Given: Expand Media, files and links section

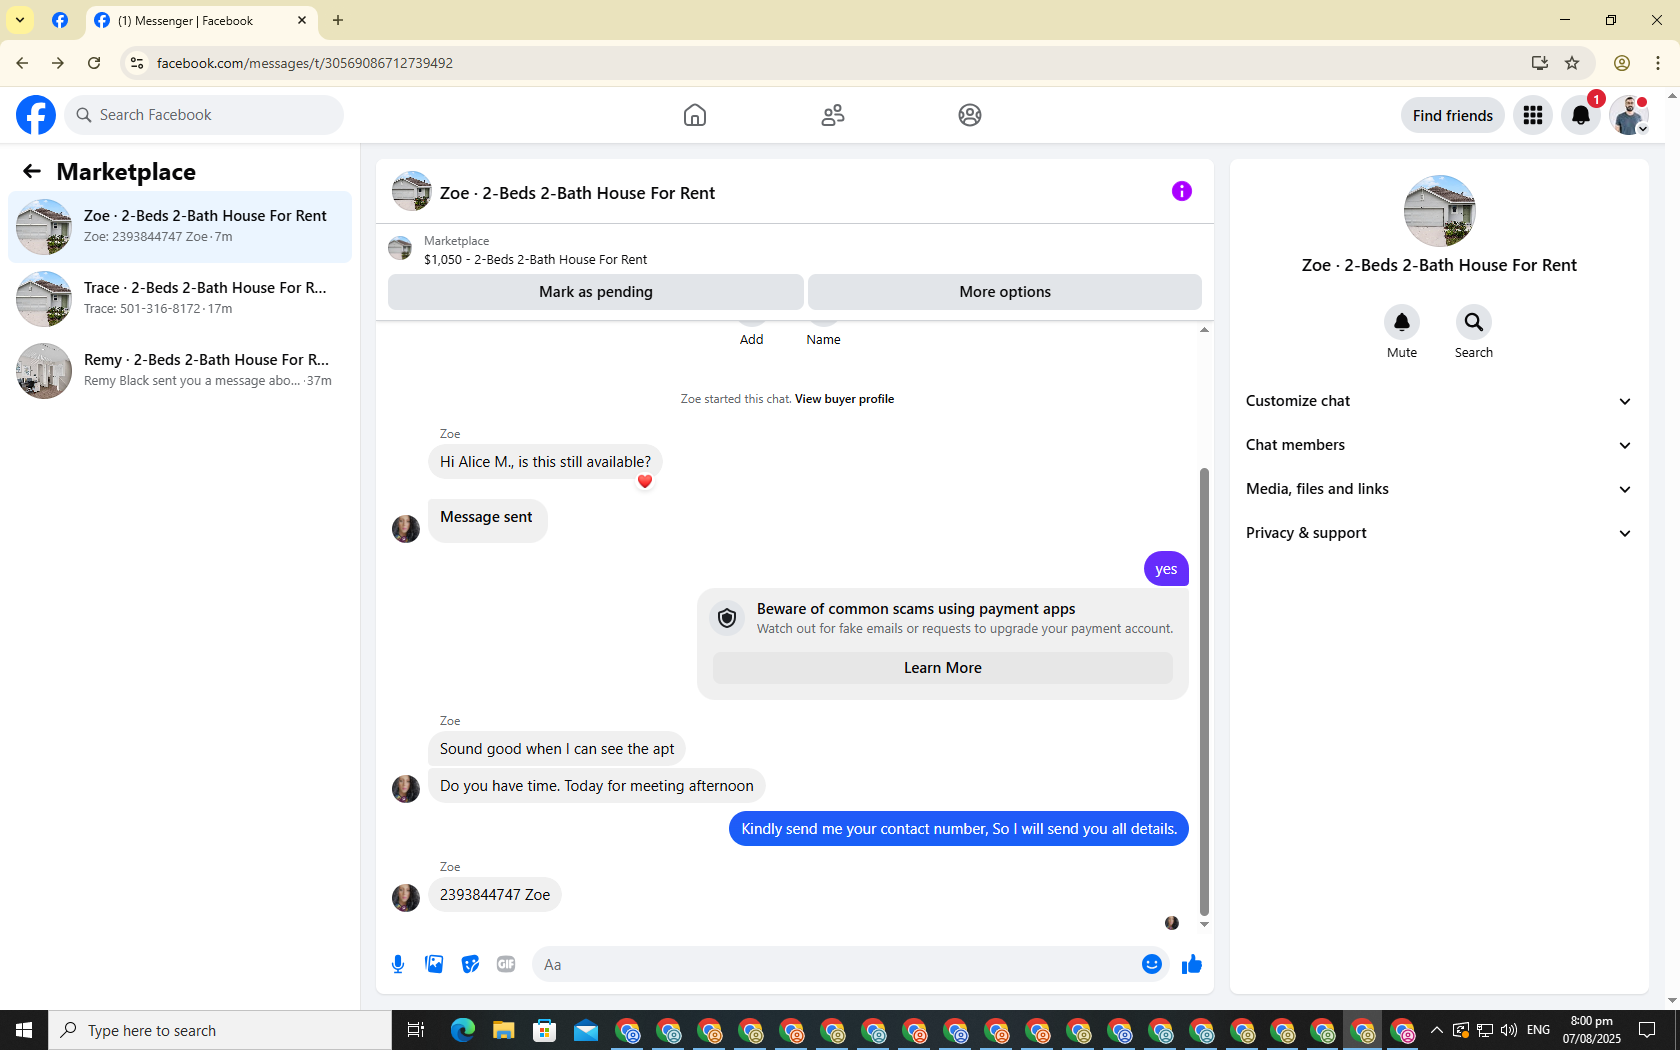Looking at the screenshot, I should pos(1439,489).
